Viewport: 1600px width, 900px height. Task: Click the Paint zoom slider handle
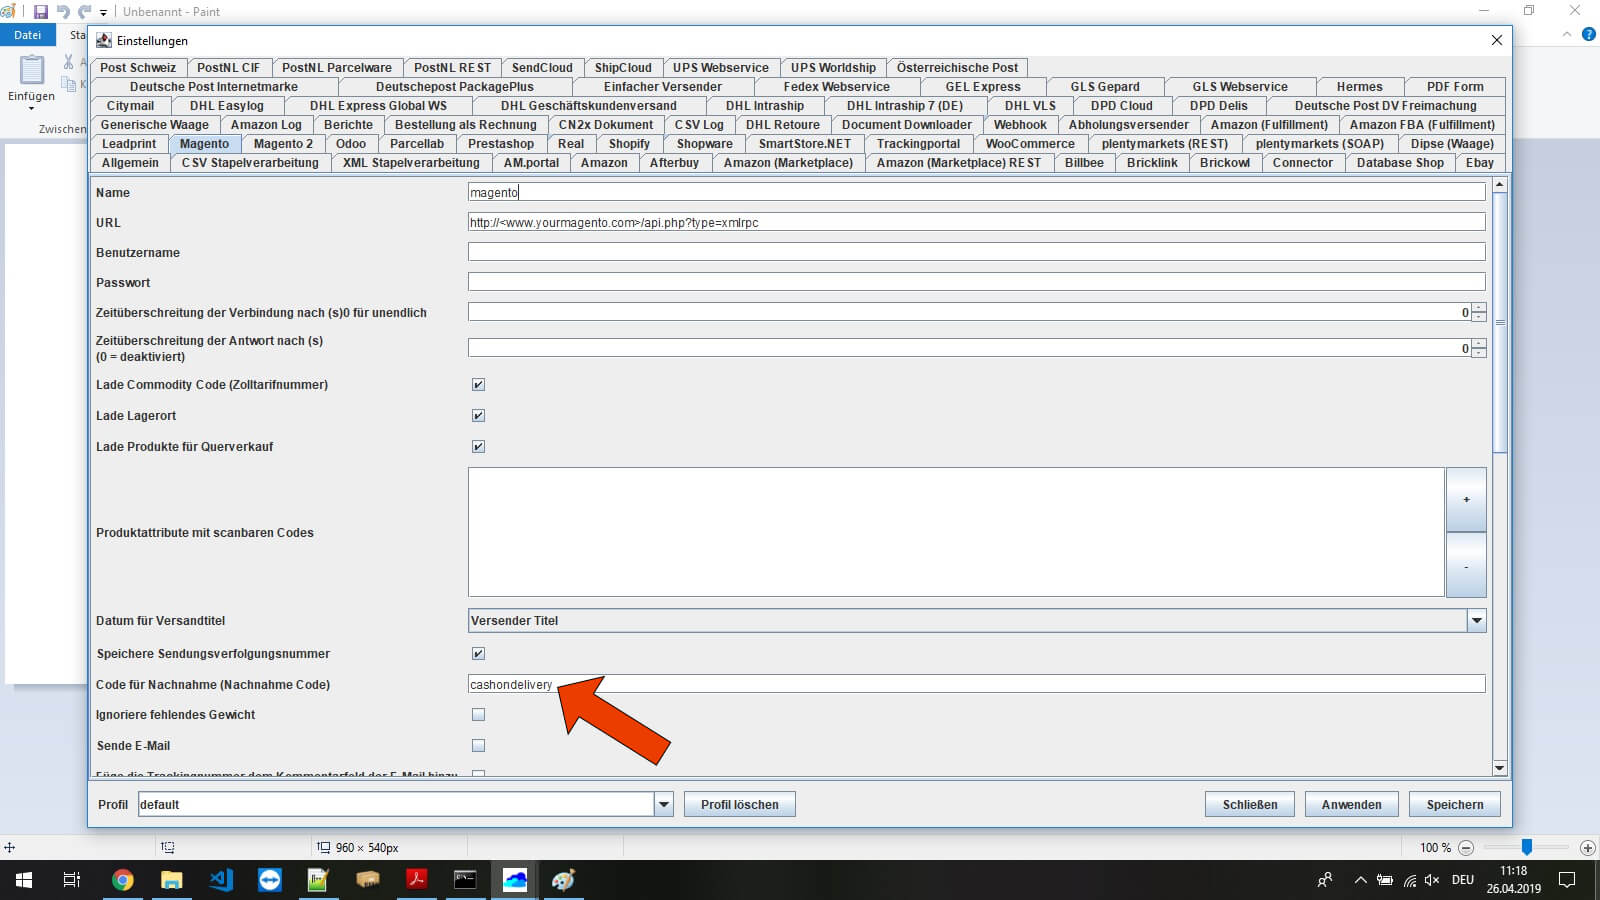pyautogui.click(x=1526, y=847)
